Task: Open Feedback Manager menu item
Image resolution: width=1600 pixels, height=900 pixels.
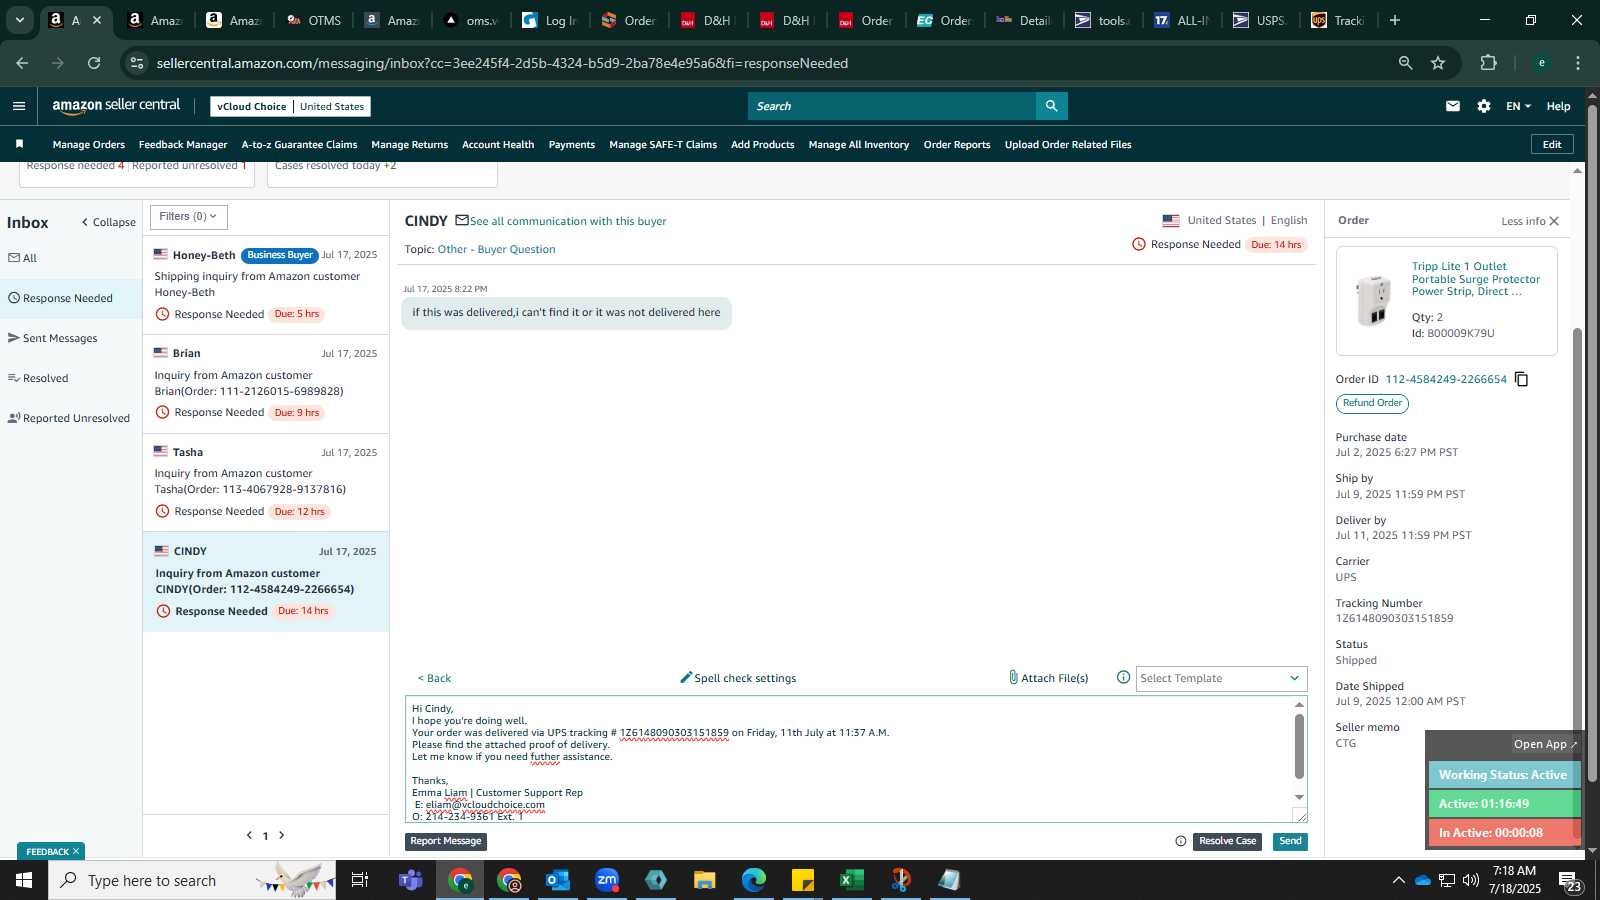Action: (183, 145)
